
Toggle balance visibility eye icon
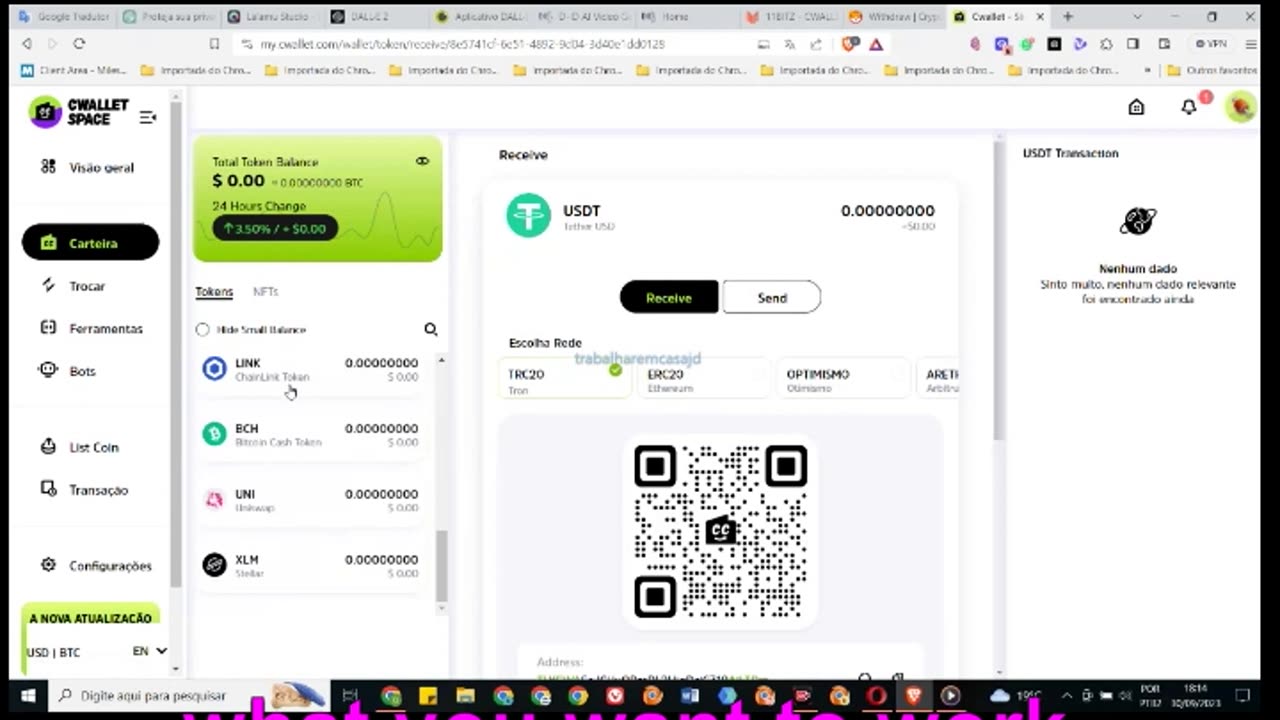pos(422,161)
